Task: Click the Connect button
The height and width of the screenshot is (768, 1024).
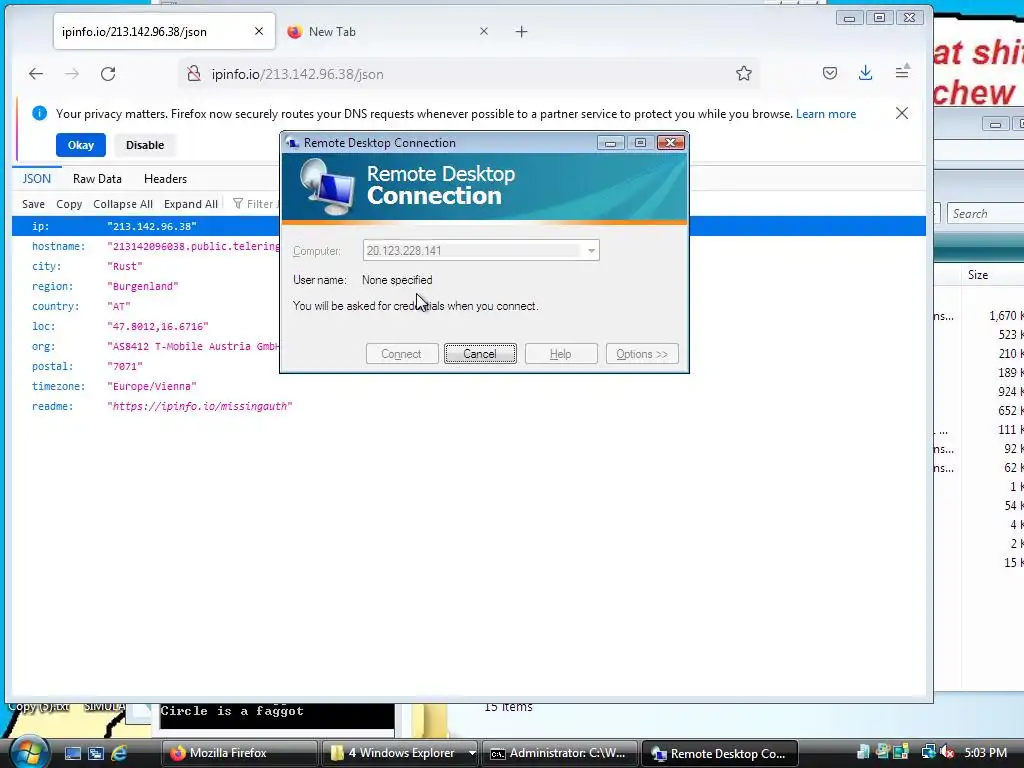Action: pyautogui.click(x=402, y=354)
